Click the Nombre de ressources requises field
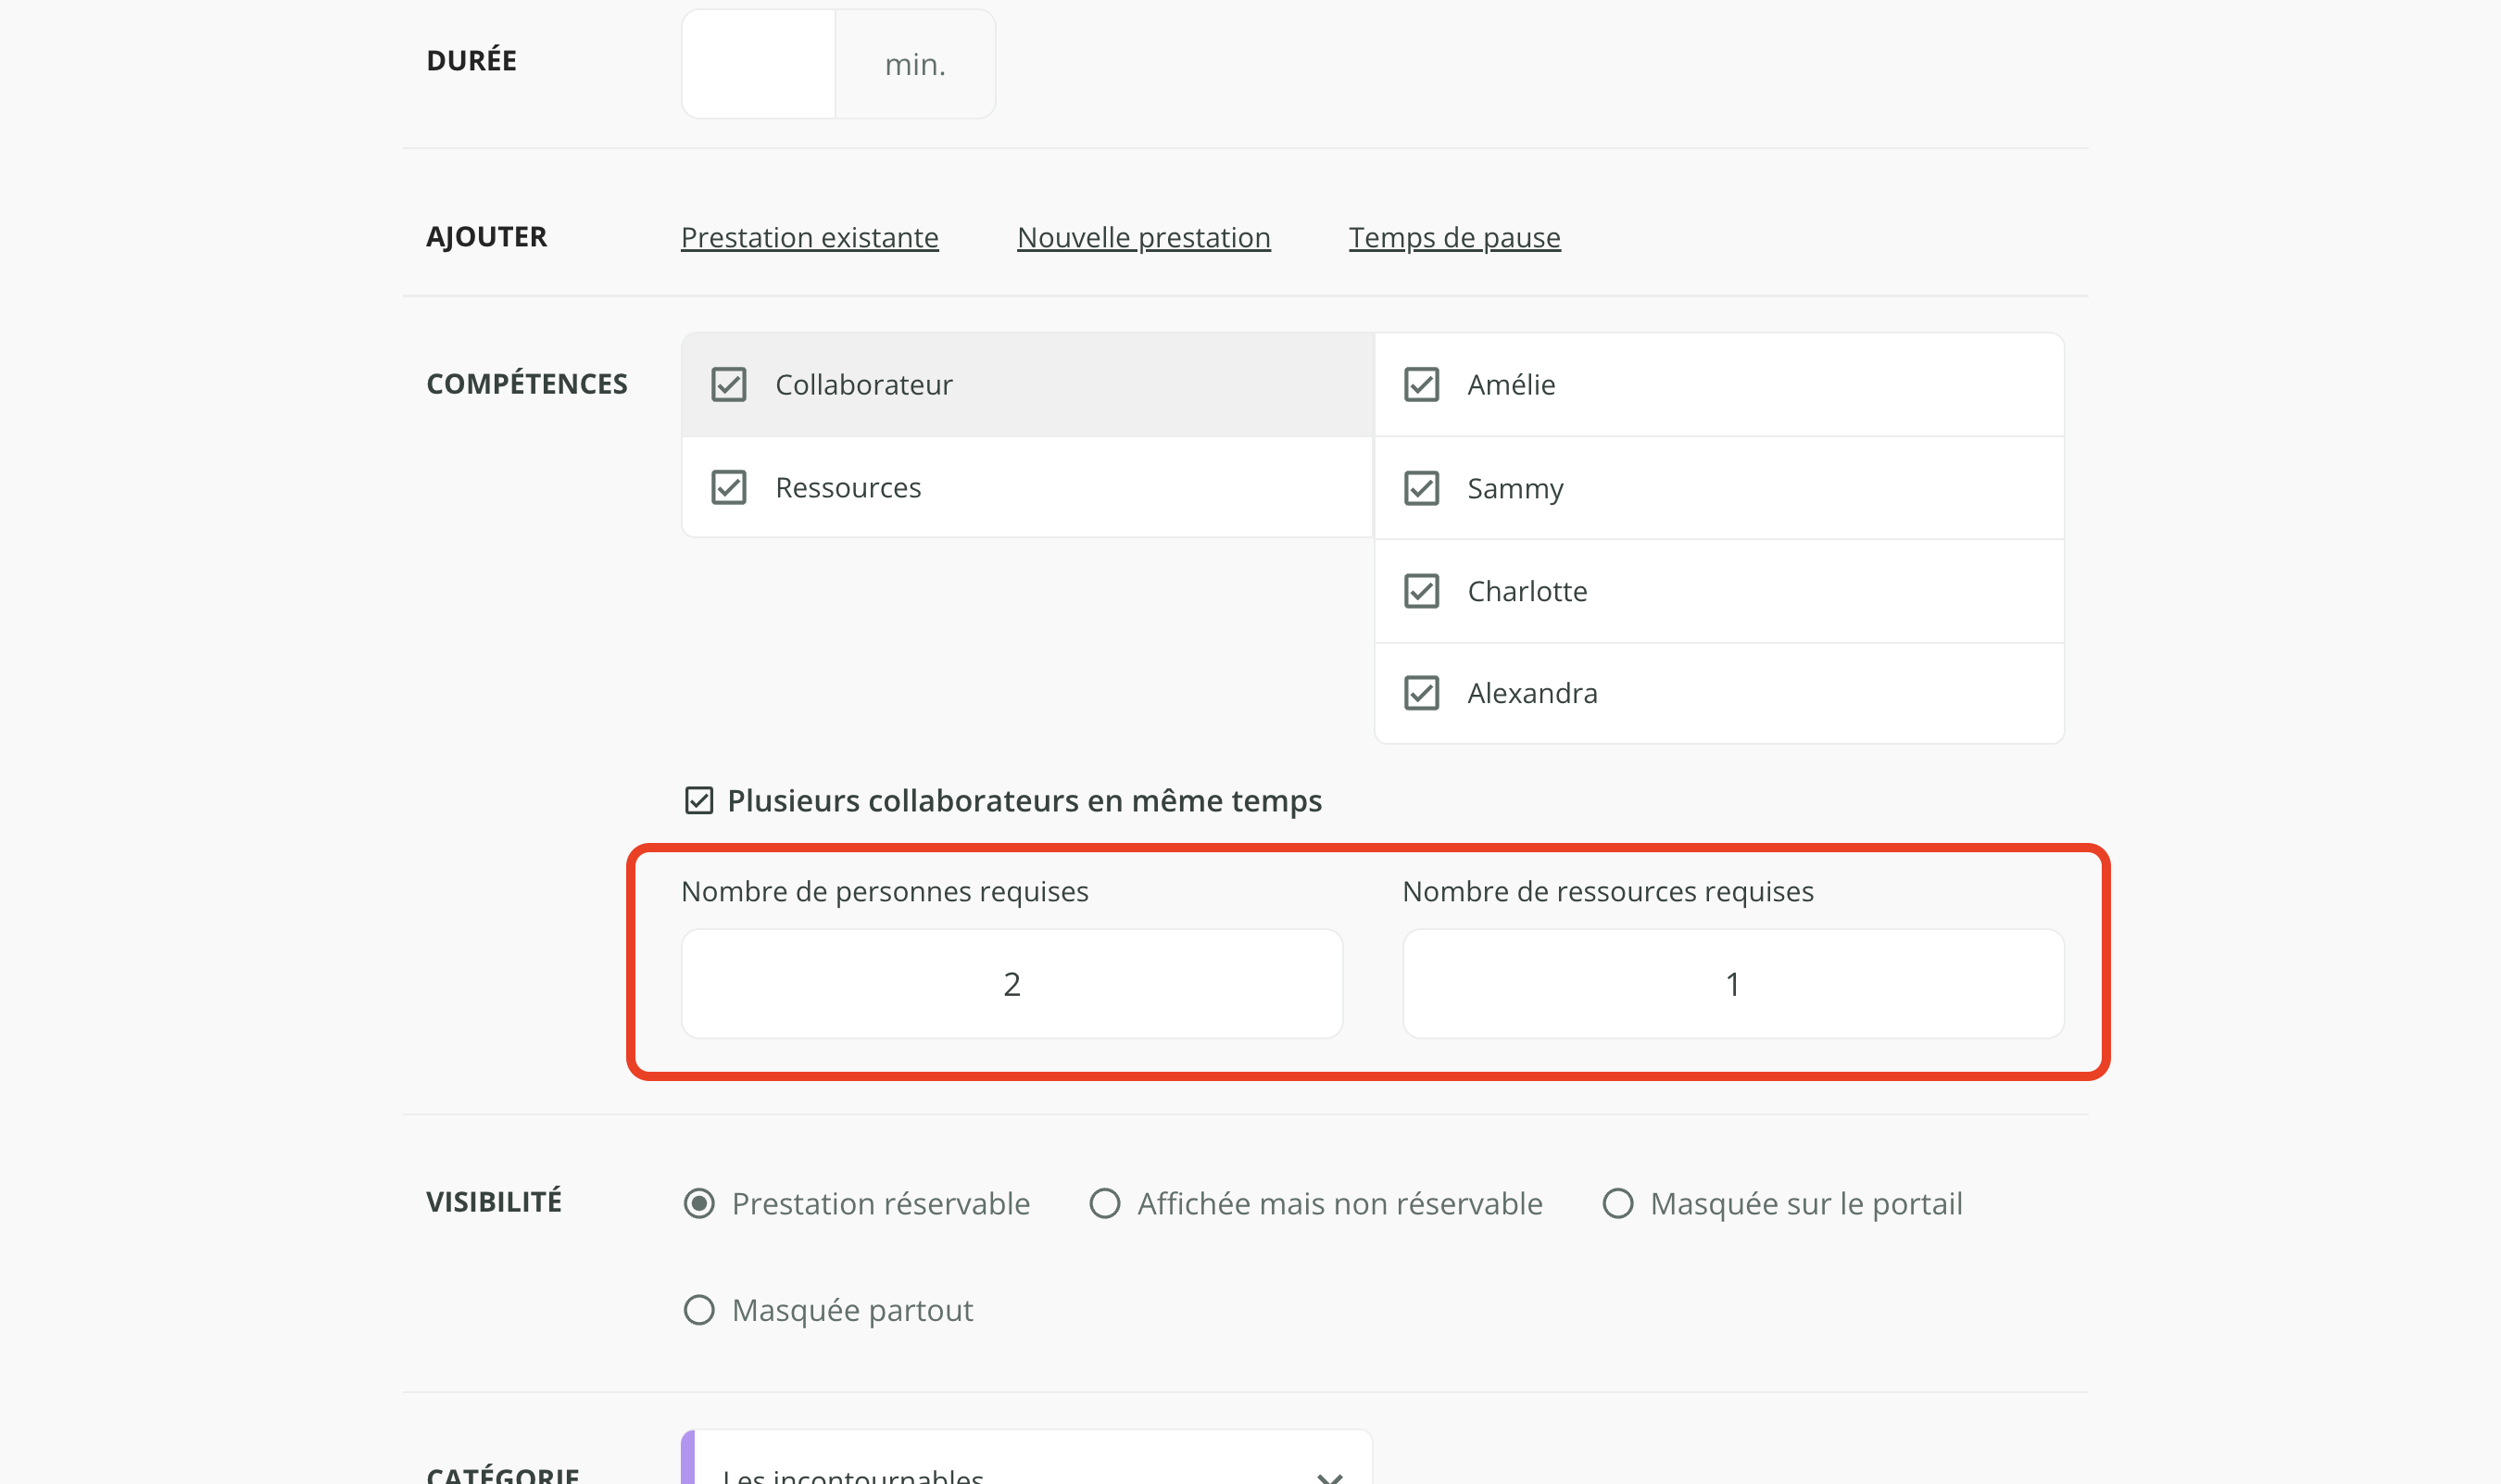The height and width of the screenshot is (1484, 2501). tap(1732, 984)
